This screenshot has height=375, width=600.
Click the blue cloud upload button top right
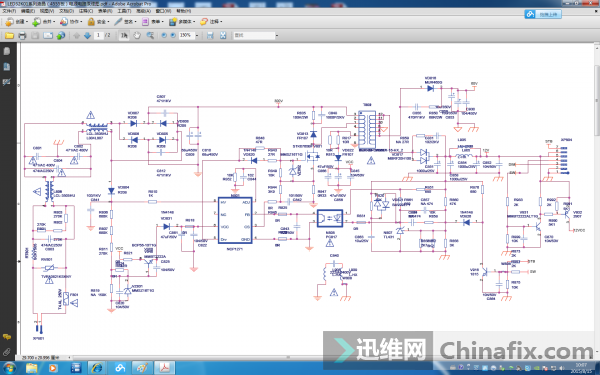point(543,15)
